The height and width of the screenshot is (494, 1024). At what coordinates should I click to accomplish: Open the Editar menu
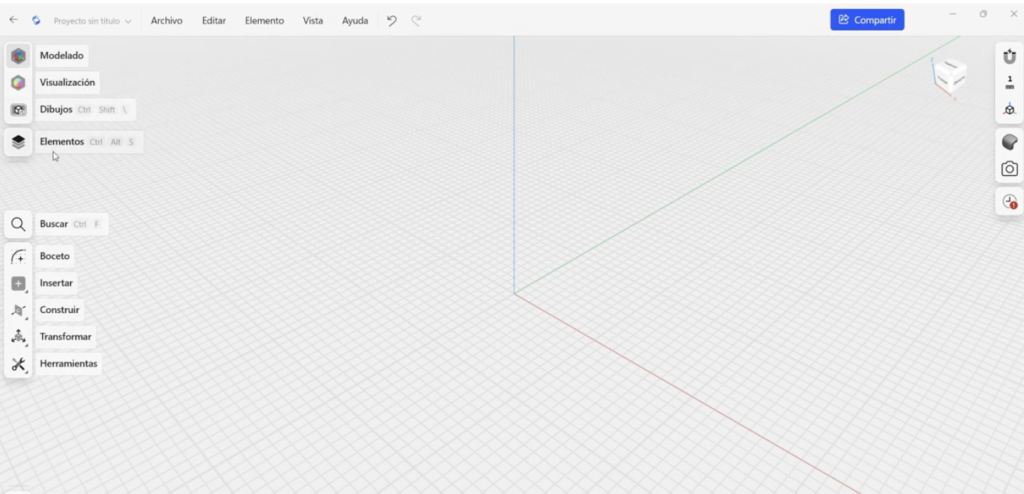pos(214,20)
